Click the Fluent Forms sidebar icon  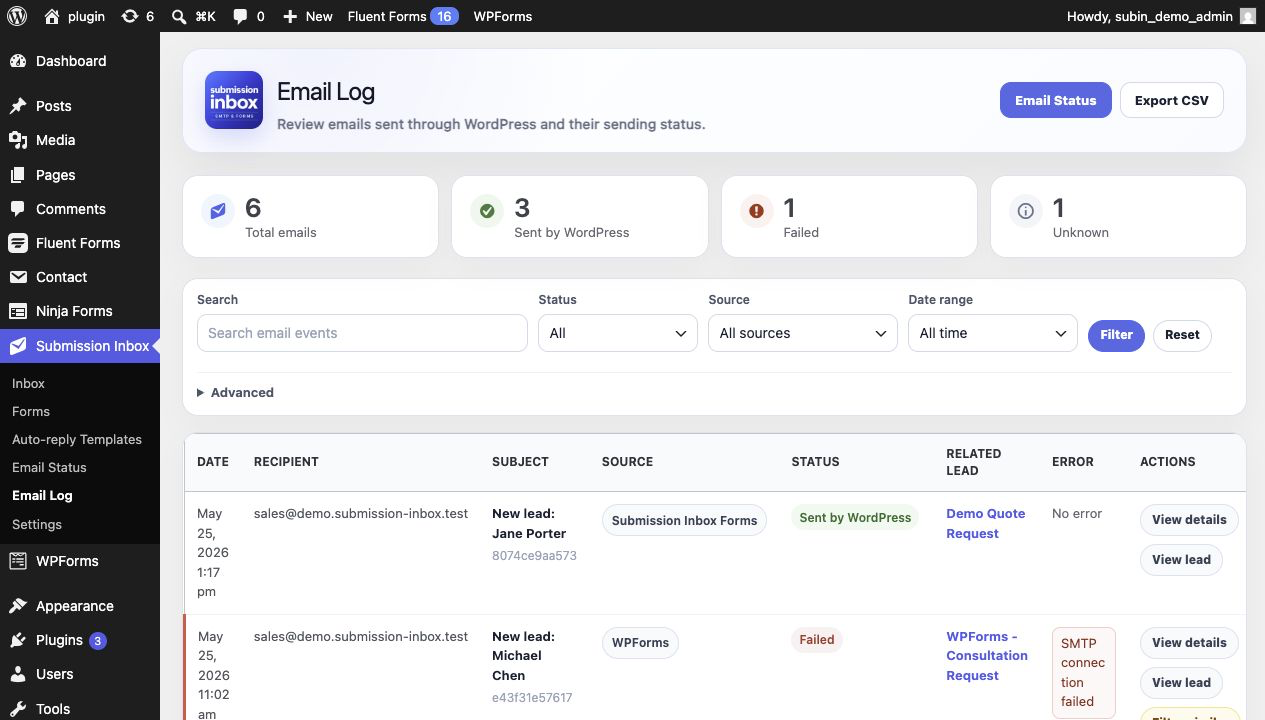point(18,243)
